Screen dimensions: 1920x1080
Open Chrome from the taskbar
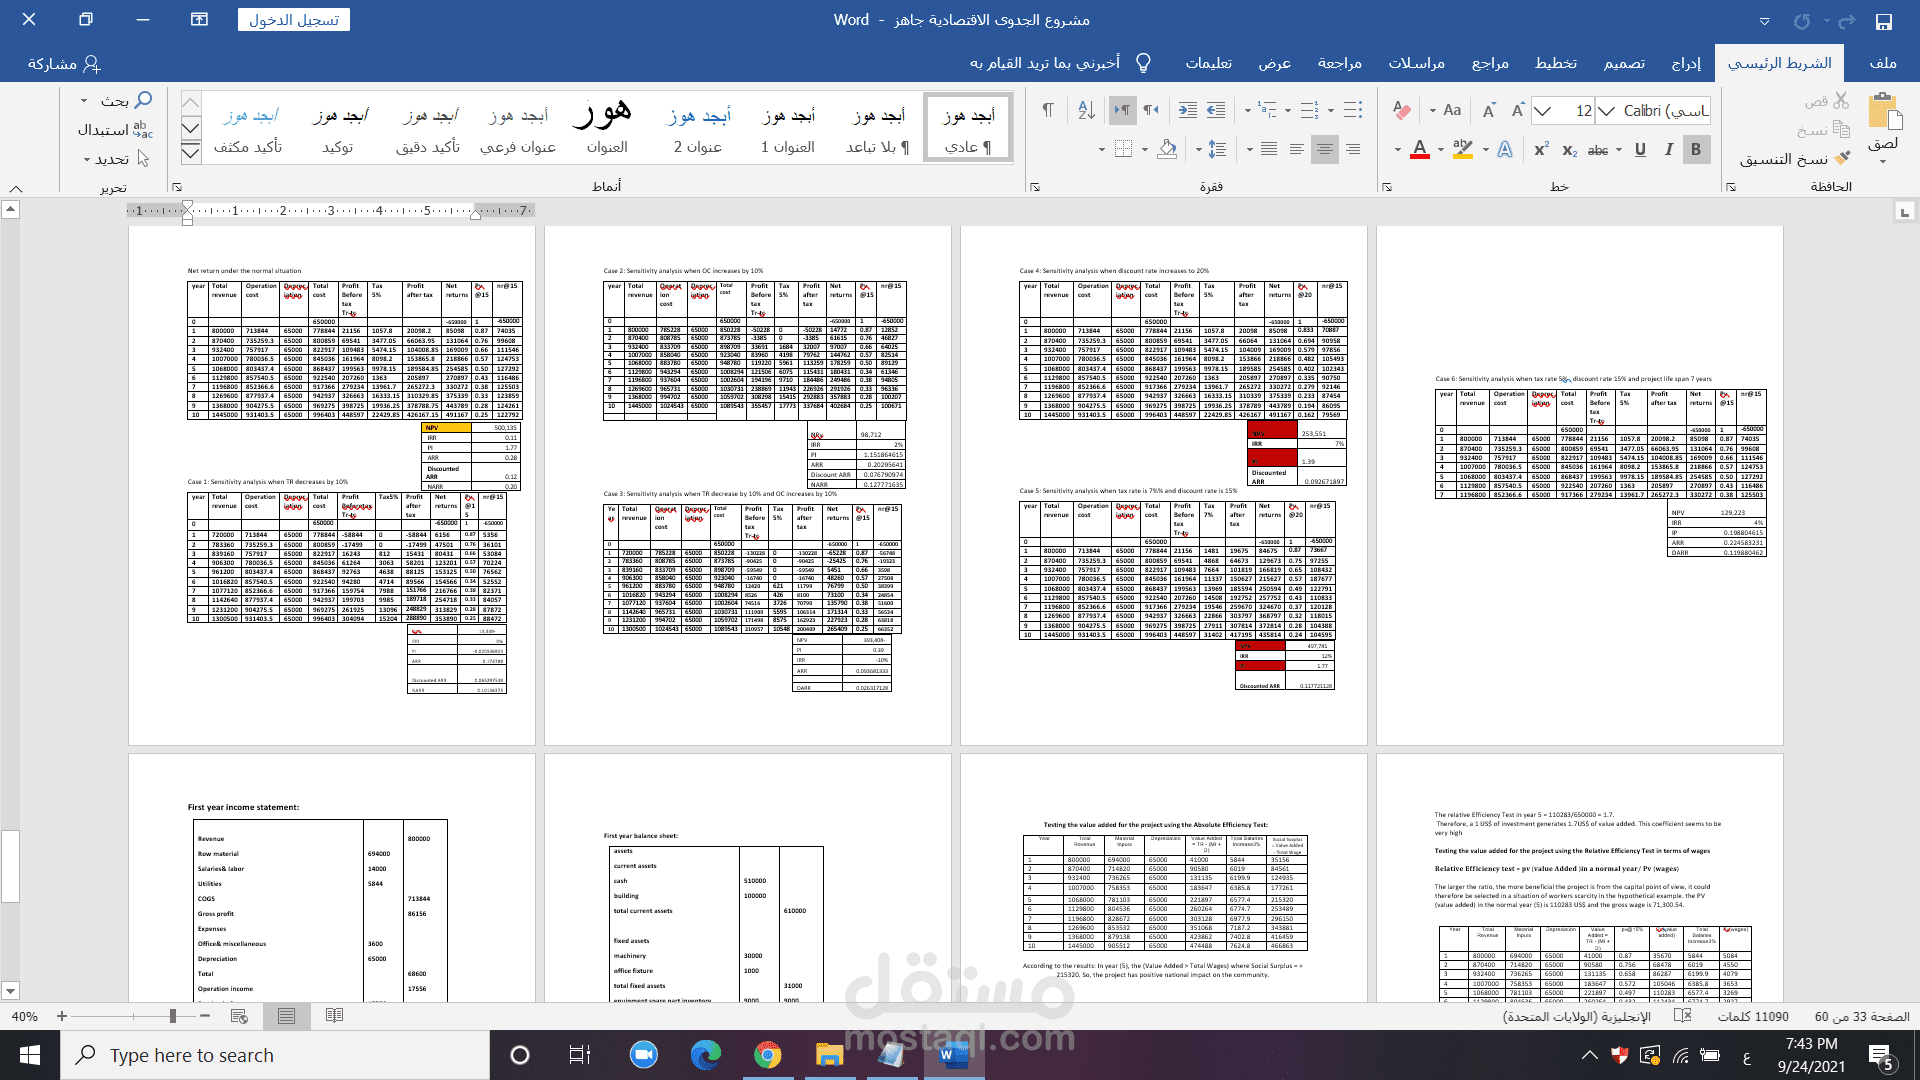pyautogui.click(x=767, y=1055)
